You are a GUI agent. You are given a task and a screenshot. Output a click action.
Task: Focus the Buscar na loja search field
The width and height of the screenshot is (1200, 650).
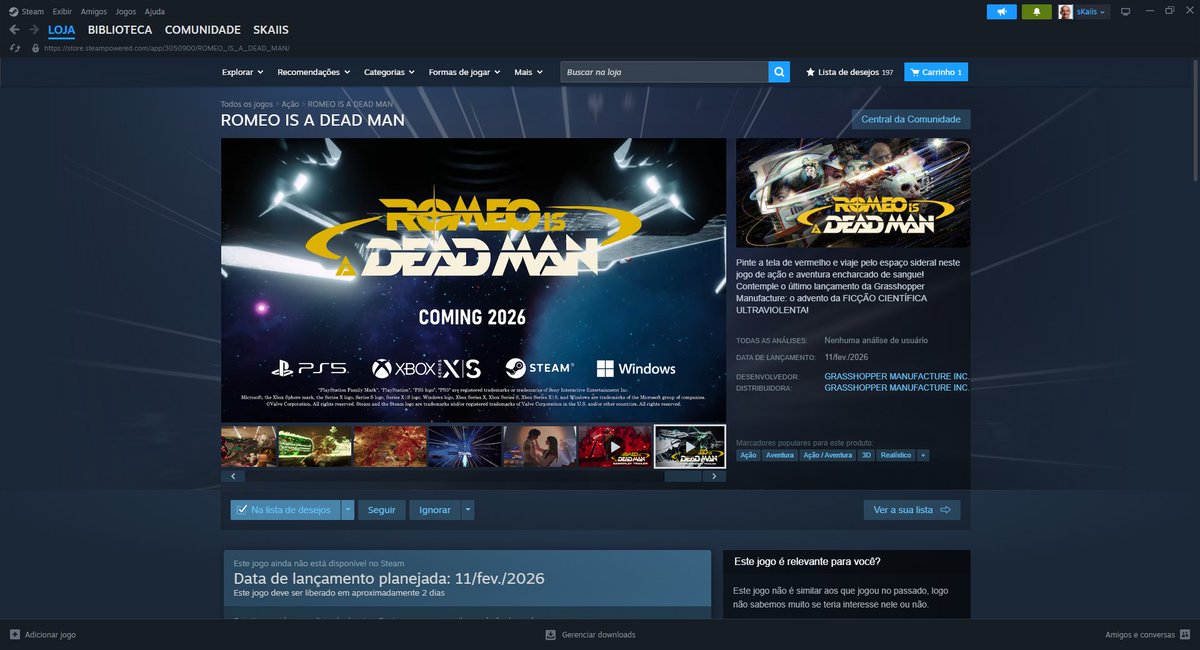(664, 72)
